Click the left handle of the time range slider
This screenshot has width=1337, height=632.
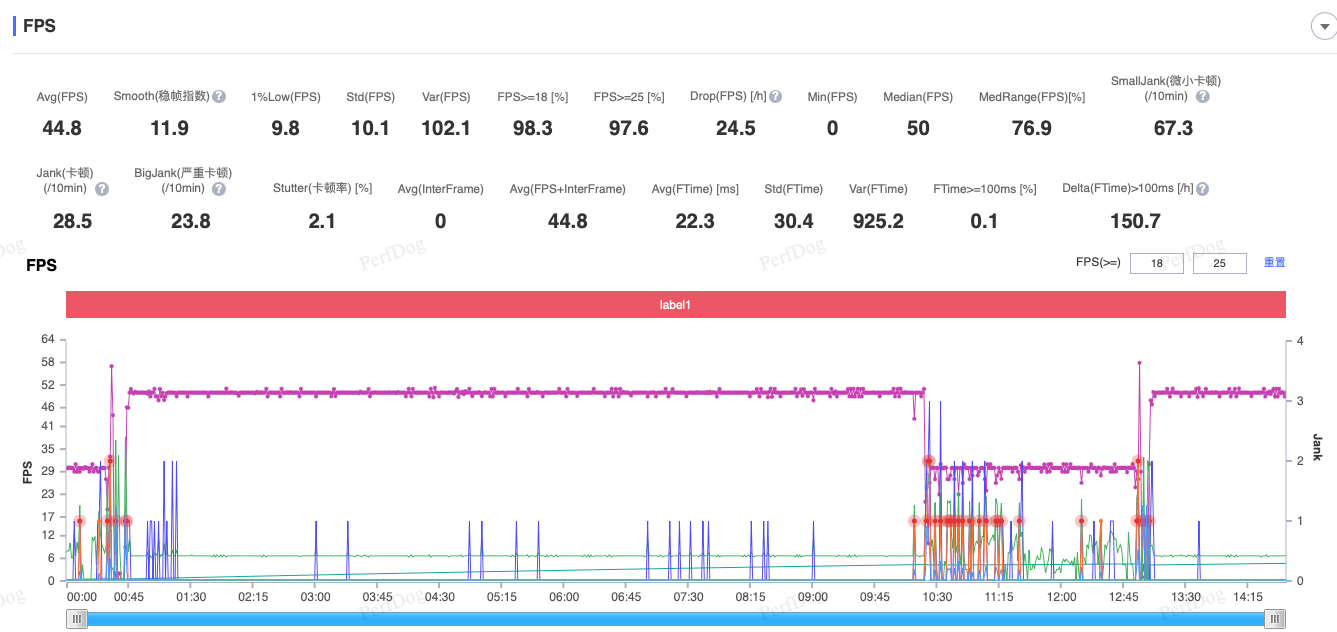(77, 620)
